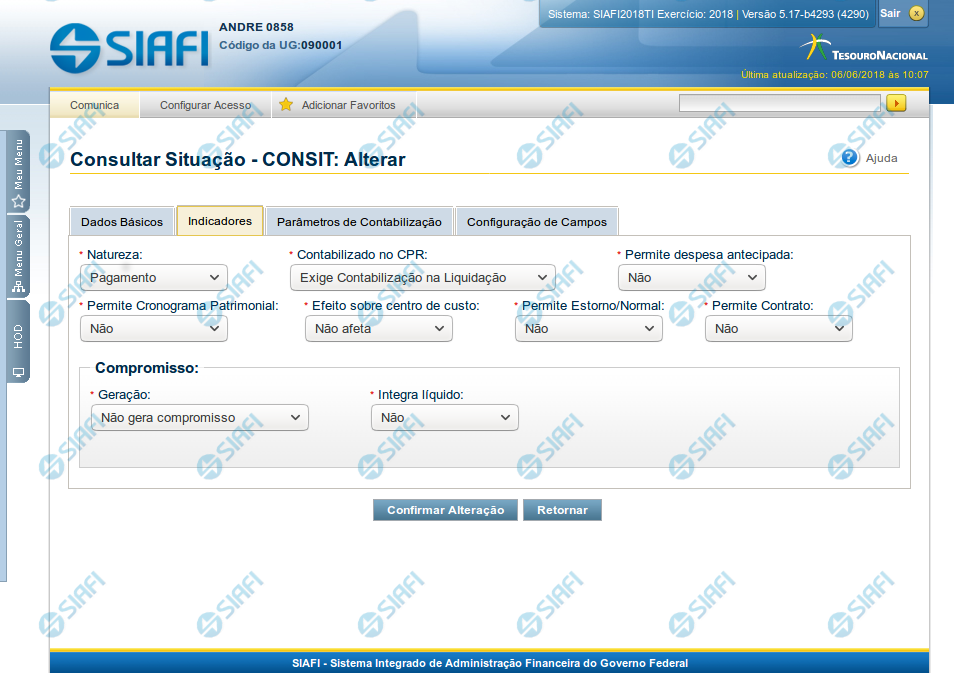Switch to the Dados Básicos tab
This screenshot has height=673, width=954.
121,222
